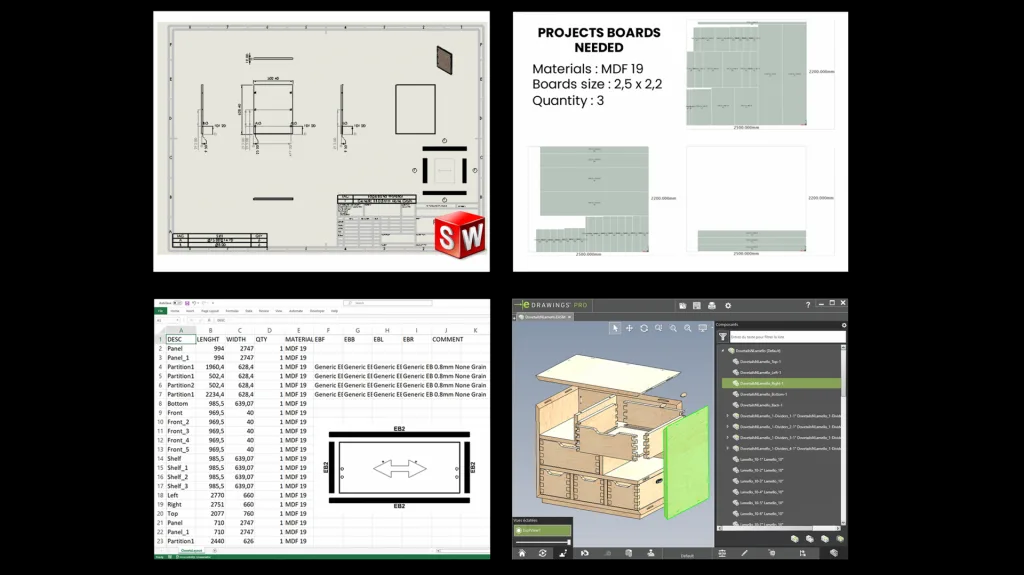Activate the Select arrow tool in eDrawings
This screenshot has width=1024, height=575.
615,328
